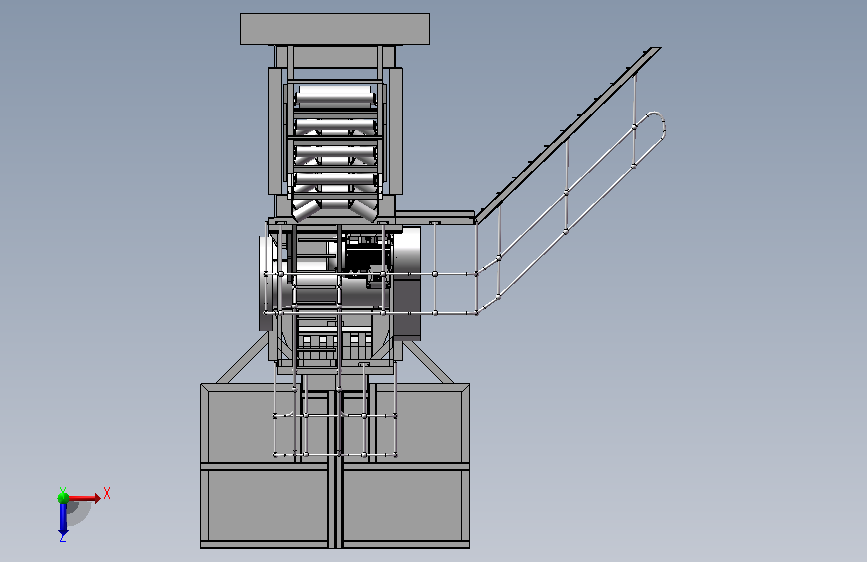Click the green Y axis ball of the triad
867x562 pixels.
pyautogui.click(x=63, y=498)
